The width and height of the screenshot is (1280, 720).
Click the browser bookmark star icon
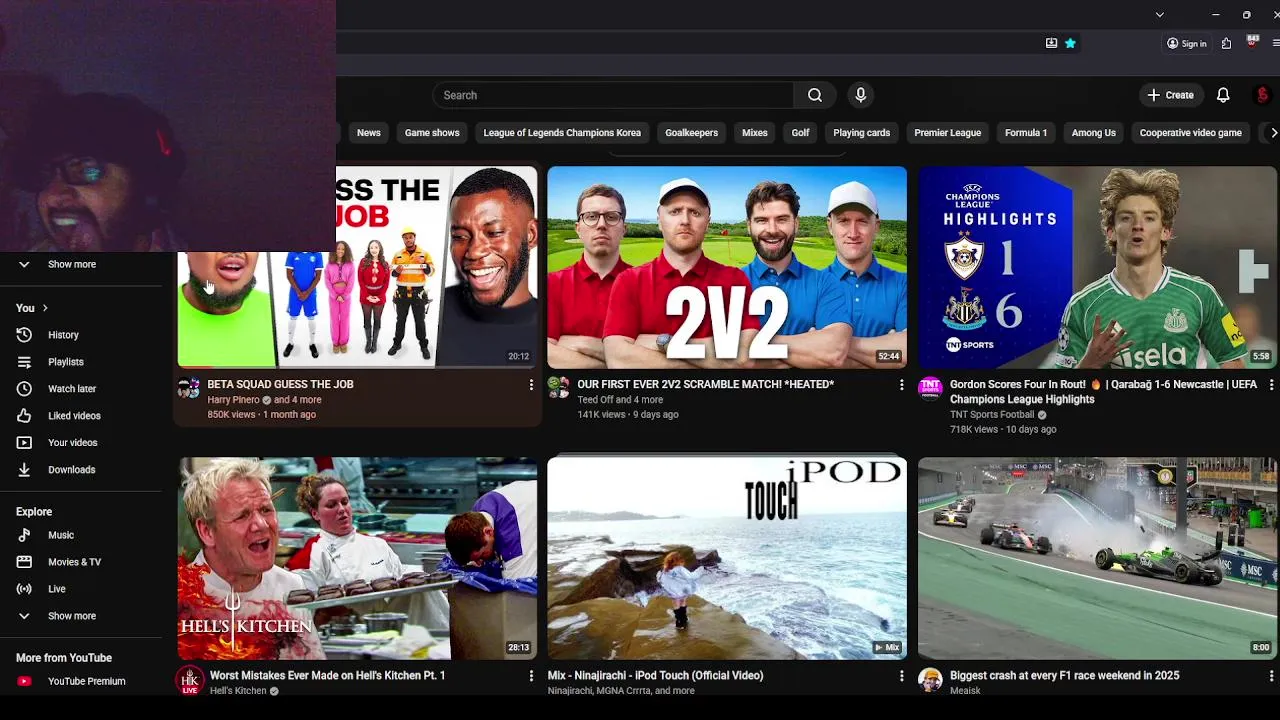pyautogui.click(x=1070, y=43)
